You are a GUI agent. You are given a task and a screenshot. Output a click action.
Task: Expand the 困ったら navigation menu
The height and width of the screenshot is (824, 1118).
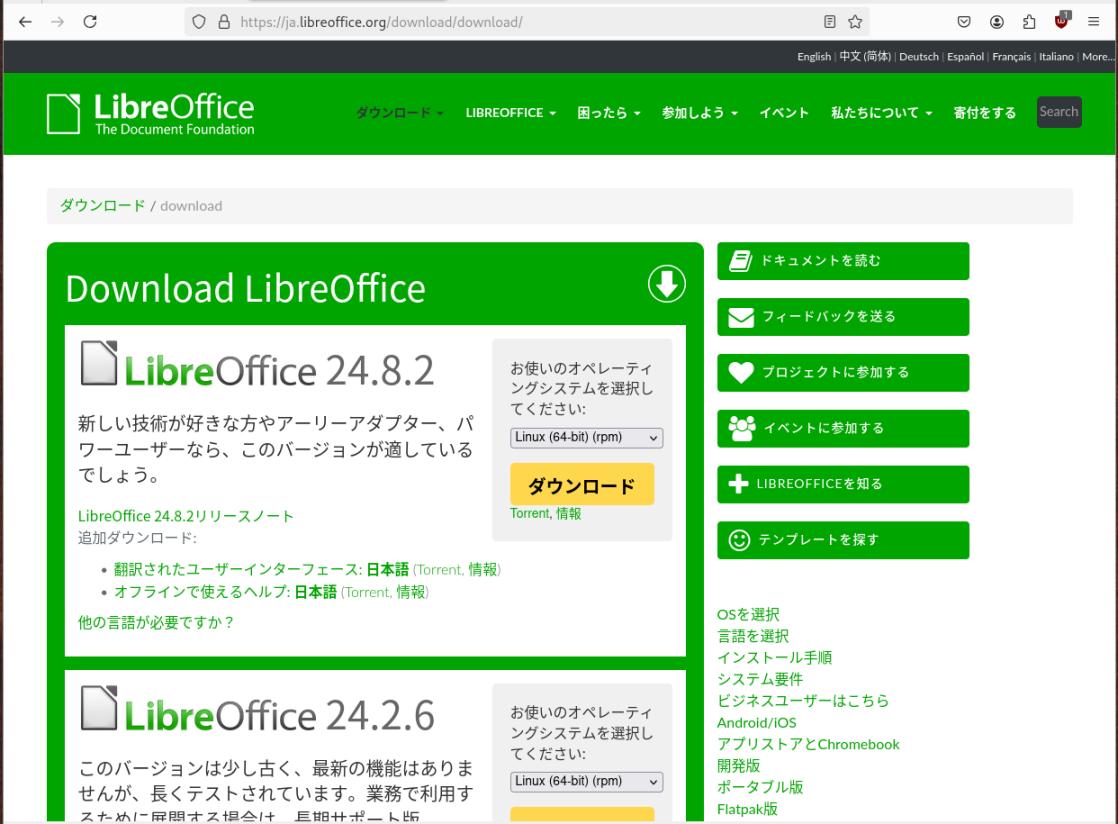tap(609, 113)
